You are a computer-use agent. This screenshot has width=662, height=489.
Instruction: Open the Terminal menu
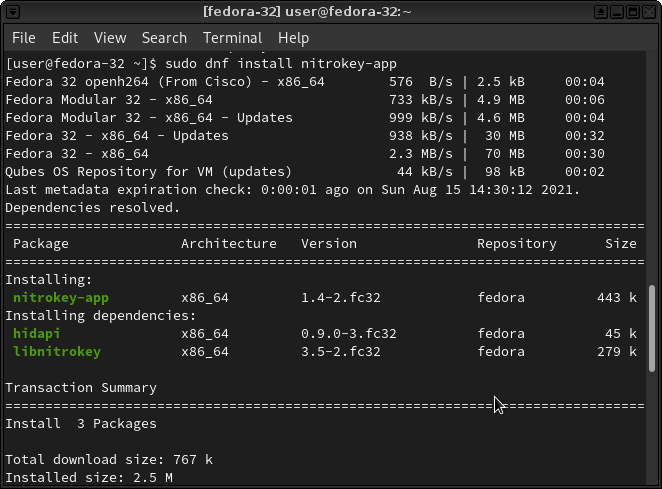[232, 38]
